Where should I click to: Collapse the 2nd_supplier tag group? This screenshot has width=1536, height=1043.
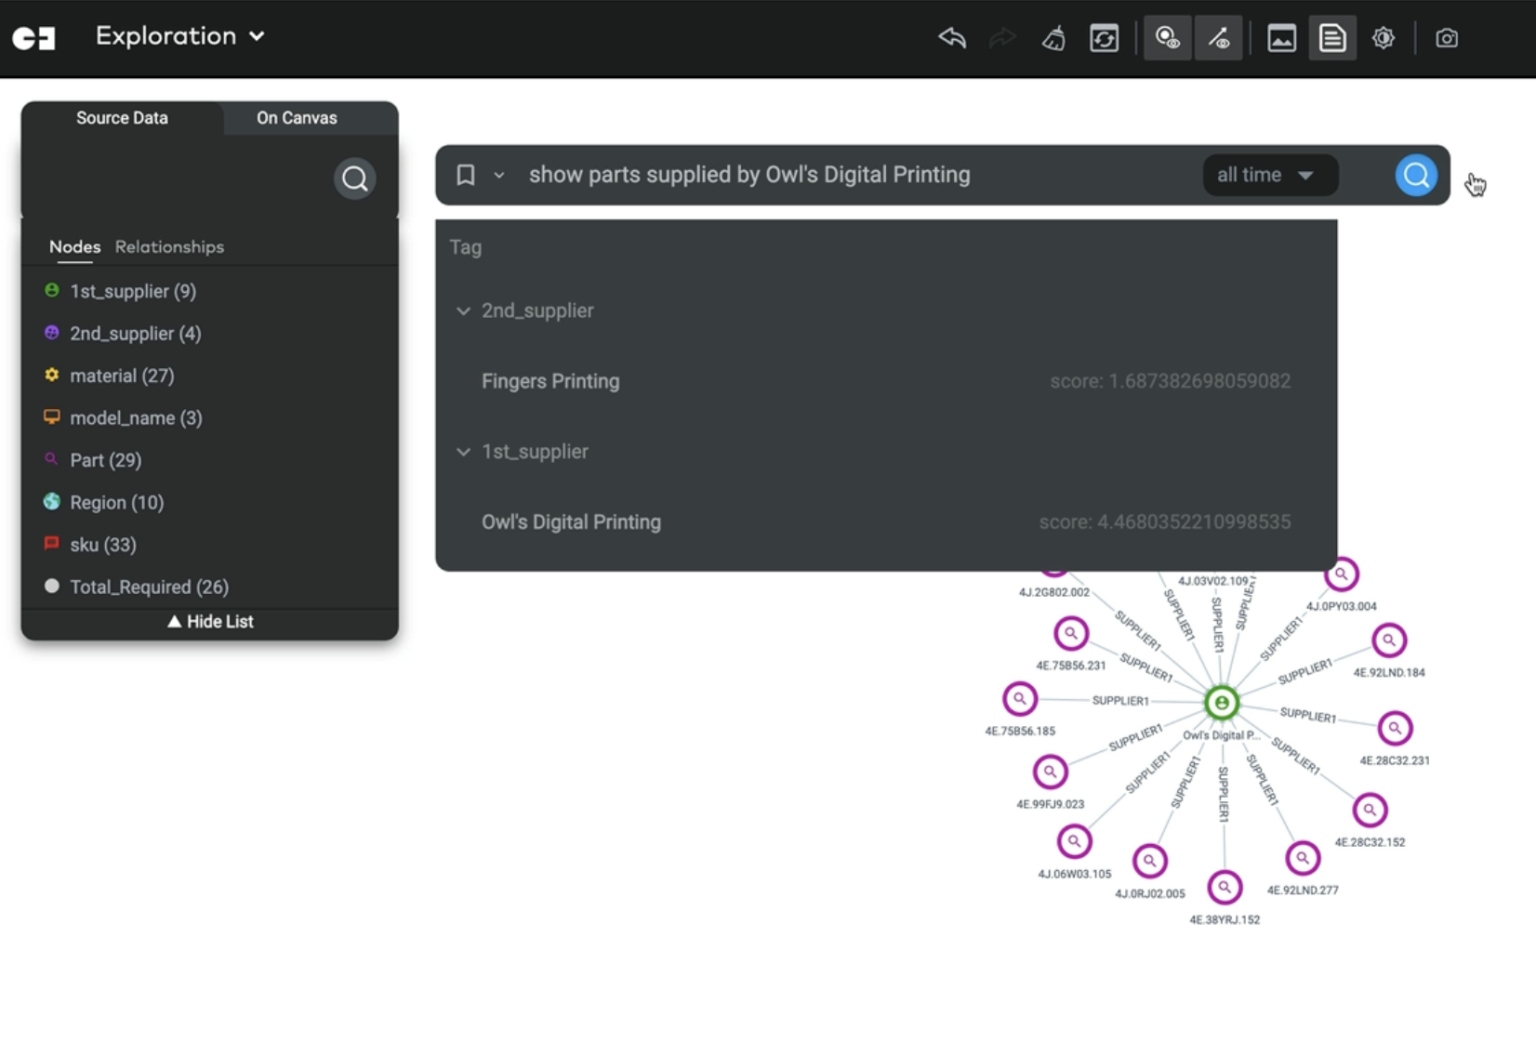click(463, 311)
